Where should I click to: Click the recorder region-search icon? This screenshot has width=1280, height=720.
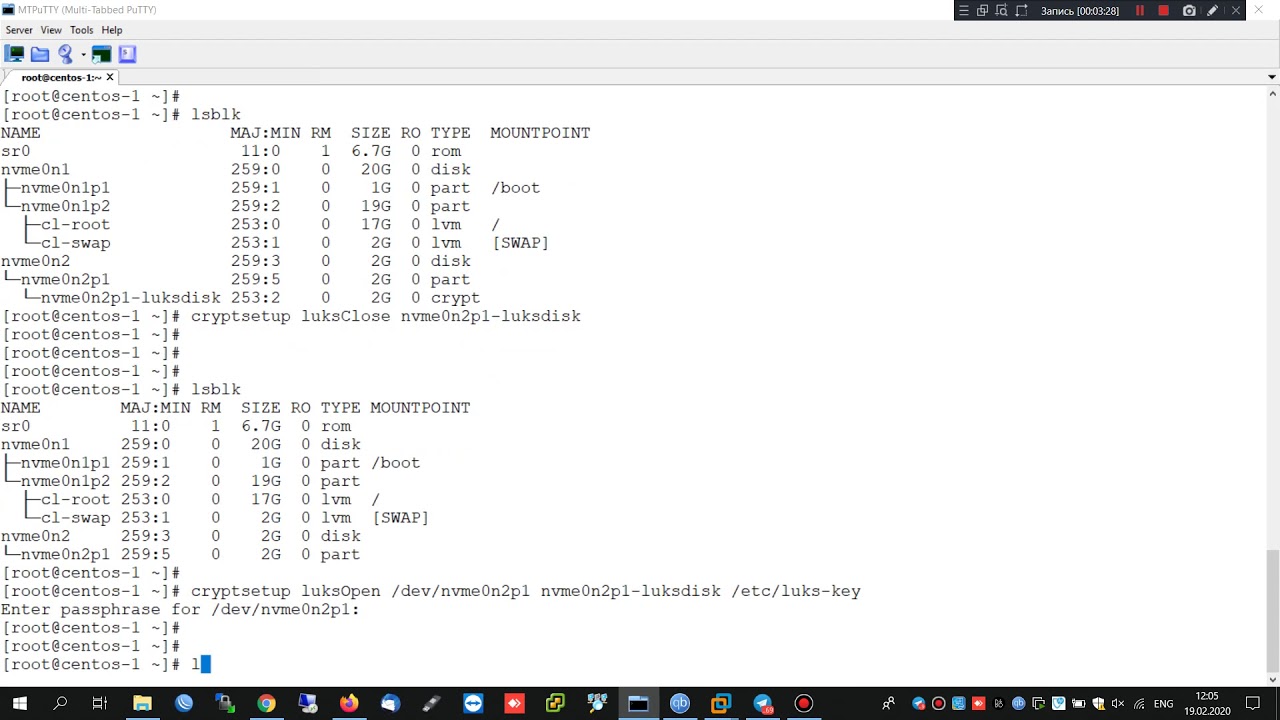point(1002,11)
